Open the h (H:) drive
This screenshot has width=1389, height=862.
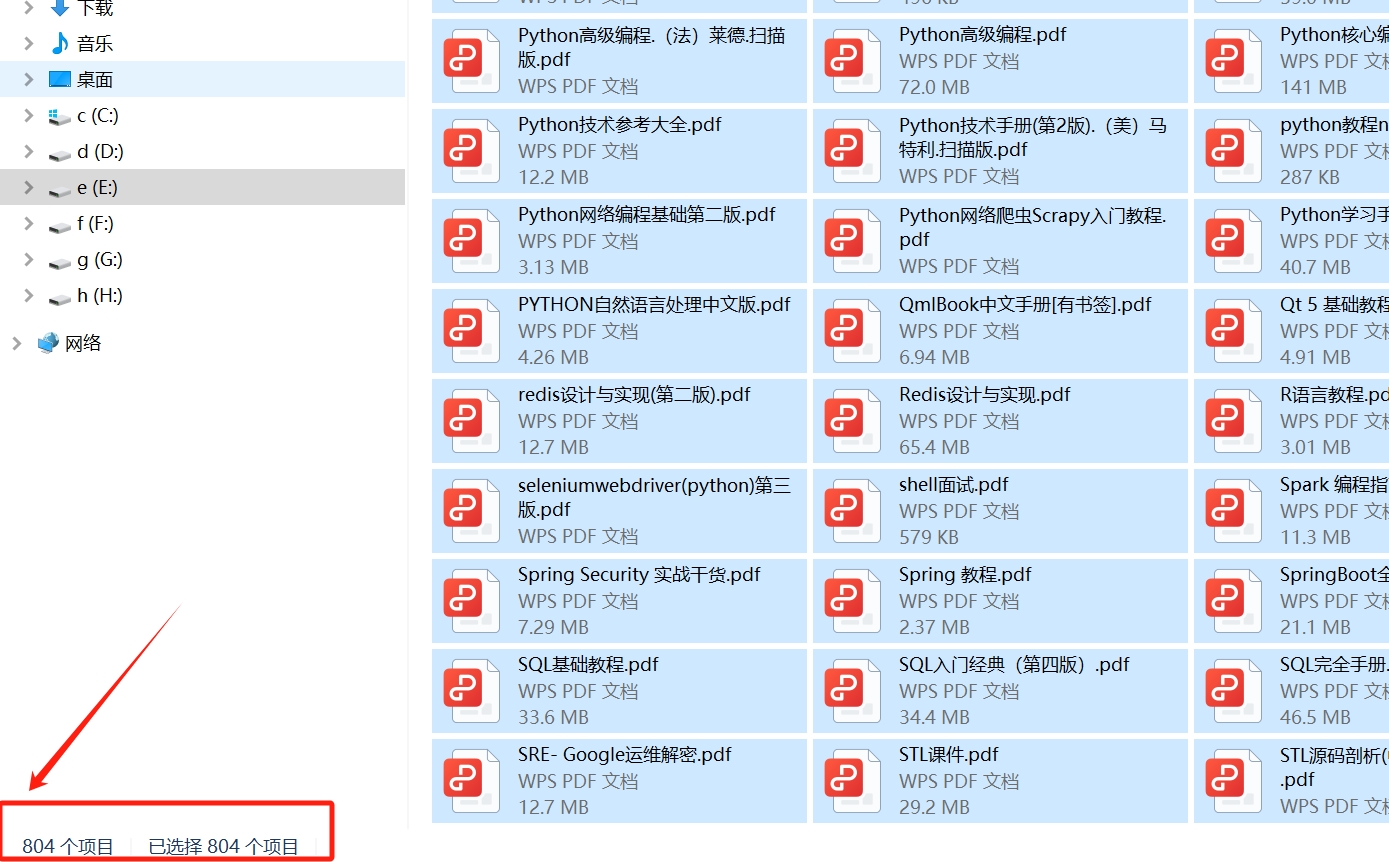(100, 295)
